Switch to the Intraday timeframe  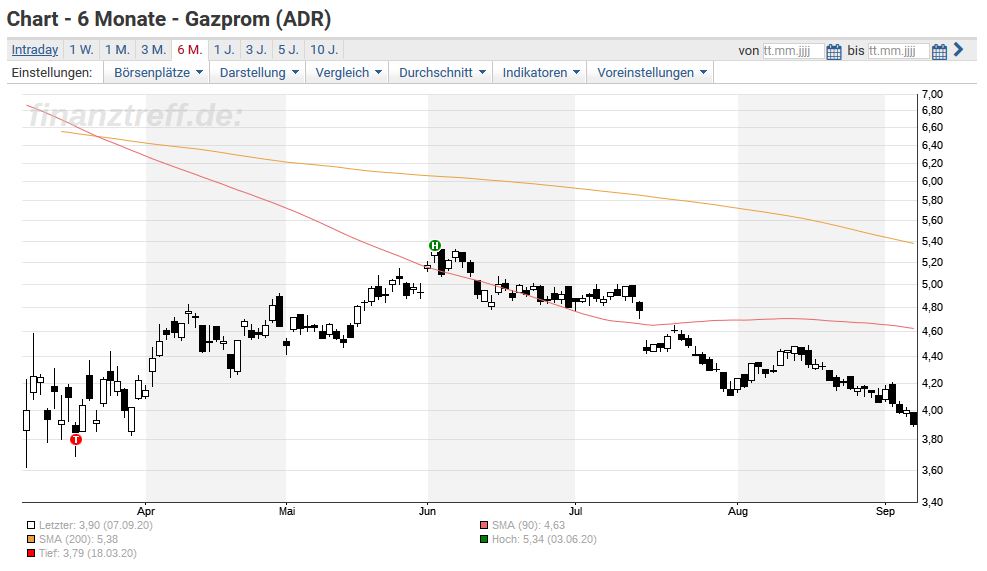click(35, 50)
